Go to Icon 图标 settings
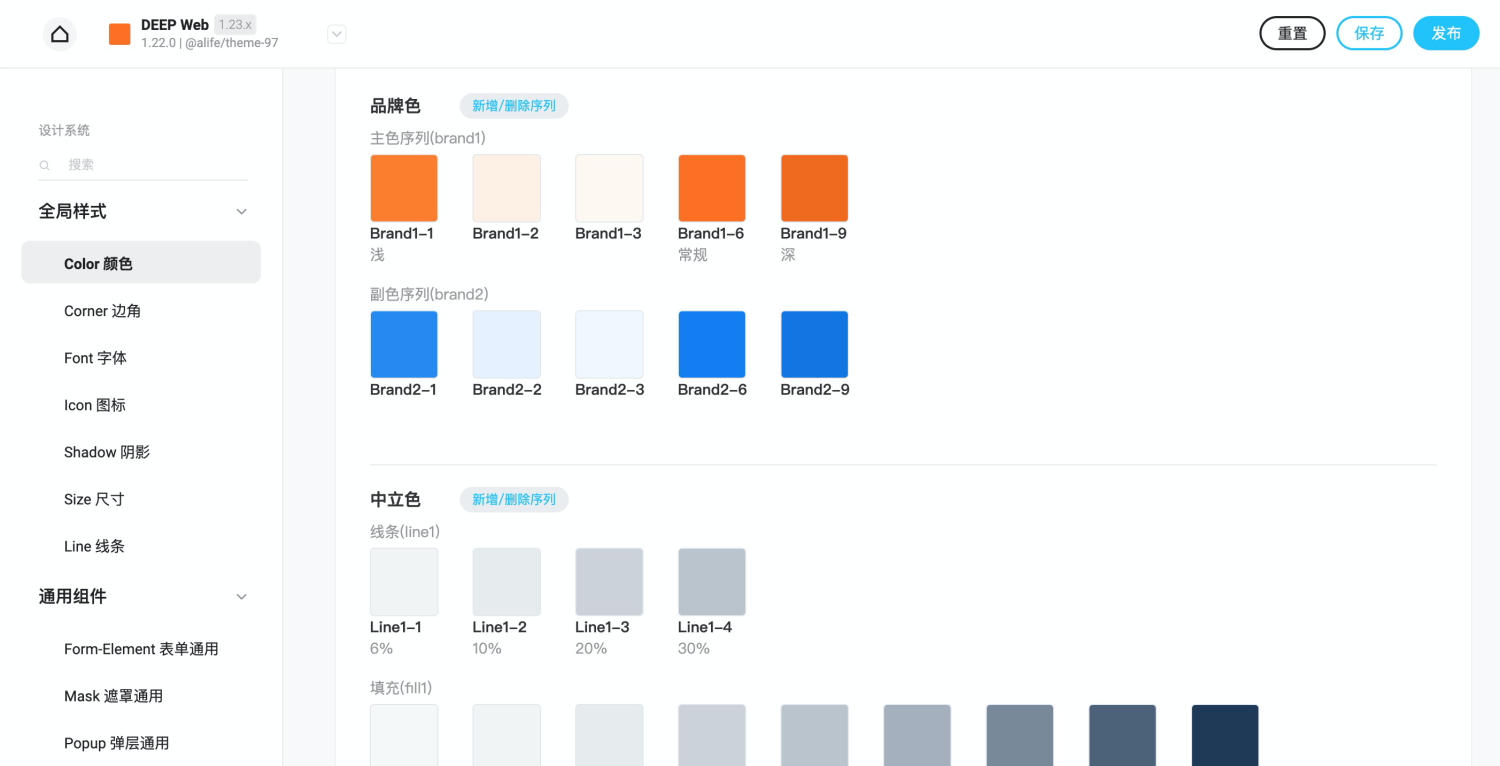This screenshot has height=766, width=1500. click(x=95, y=405)
